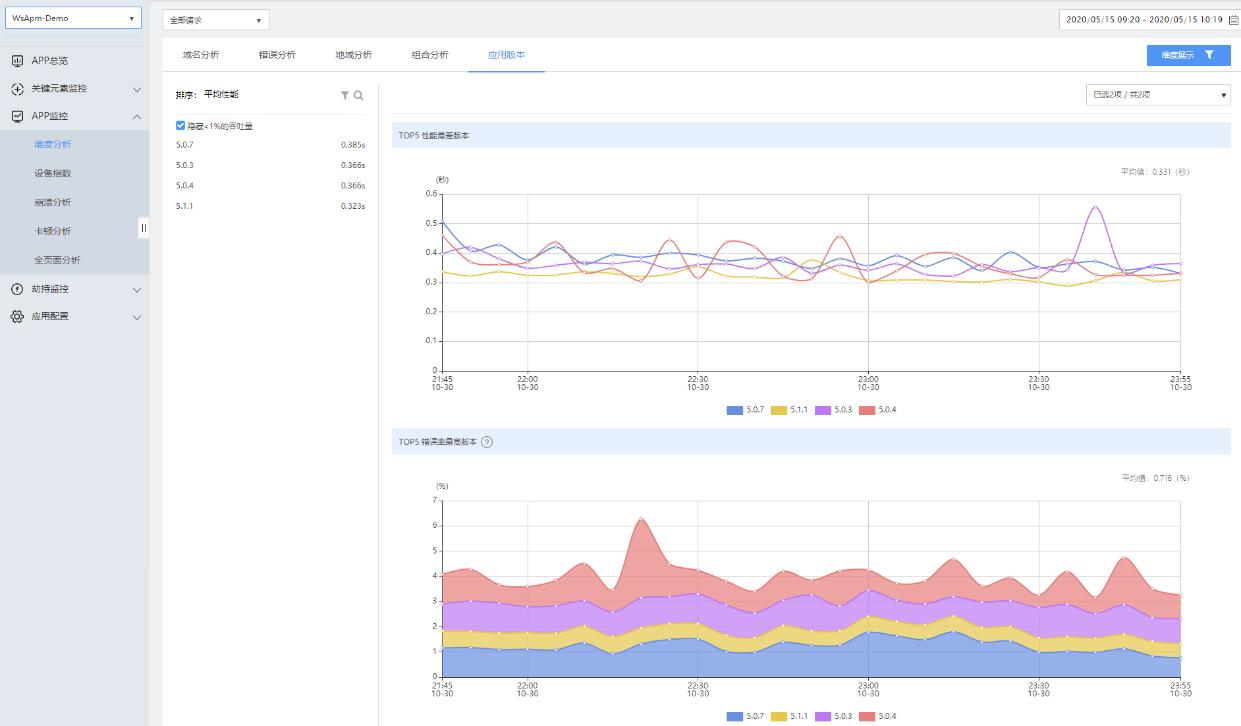This screenshot has height=726, width=1241.
Task: Select version 5.1.1 row in list
Action: 270,206
